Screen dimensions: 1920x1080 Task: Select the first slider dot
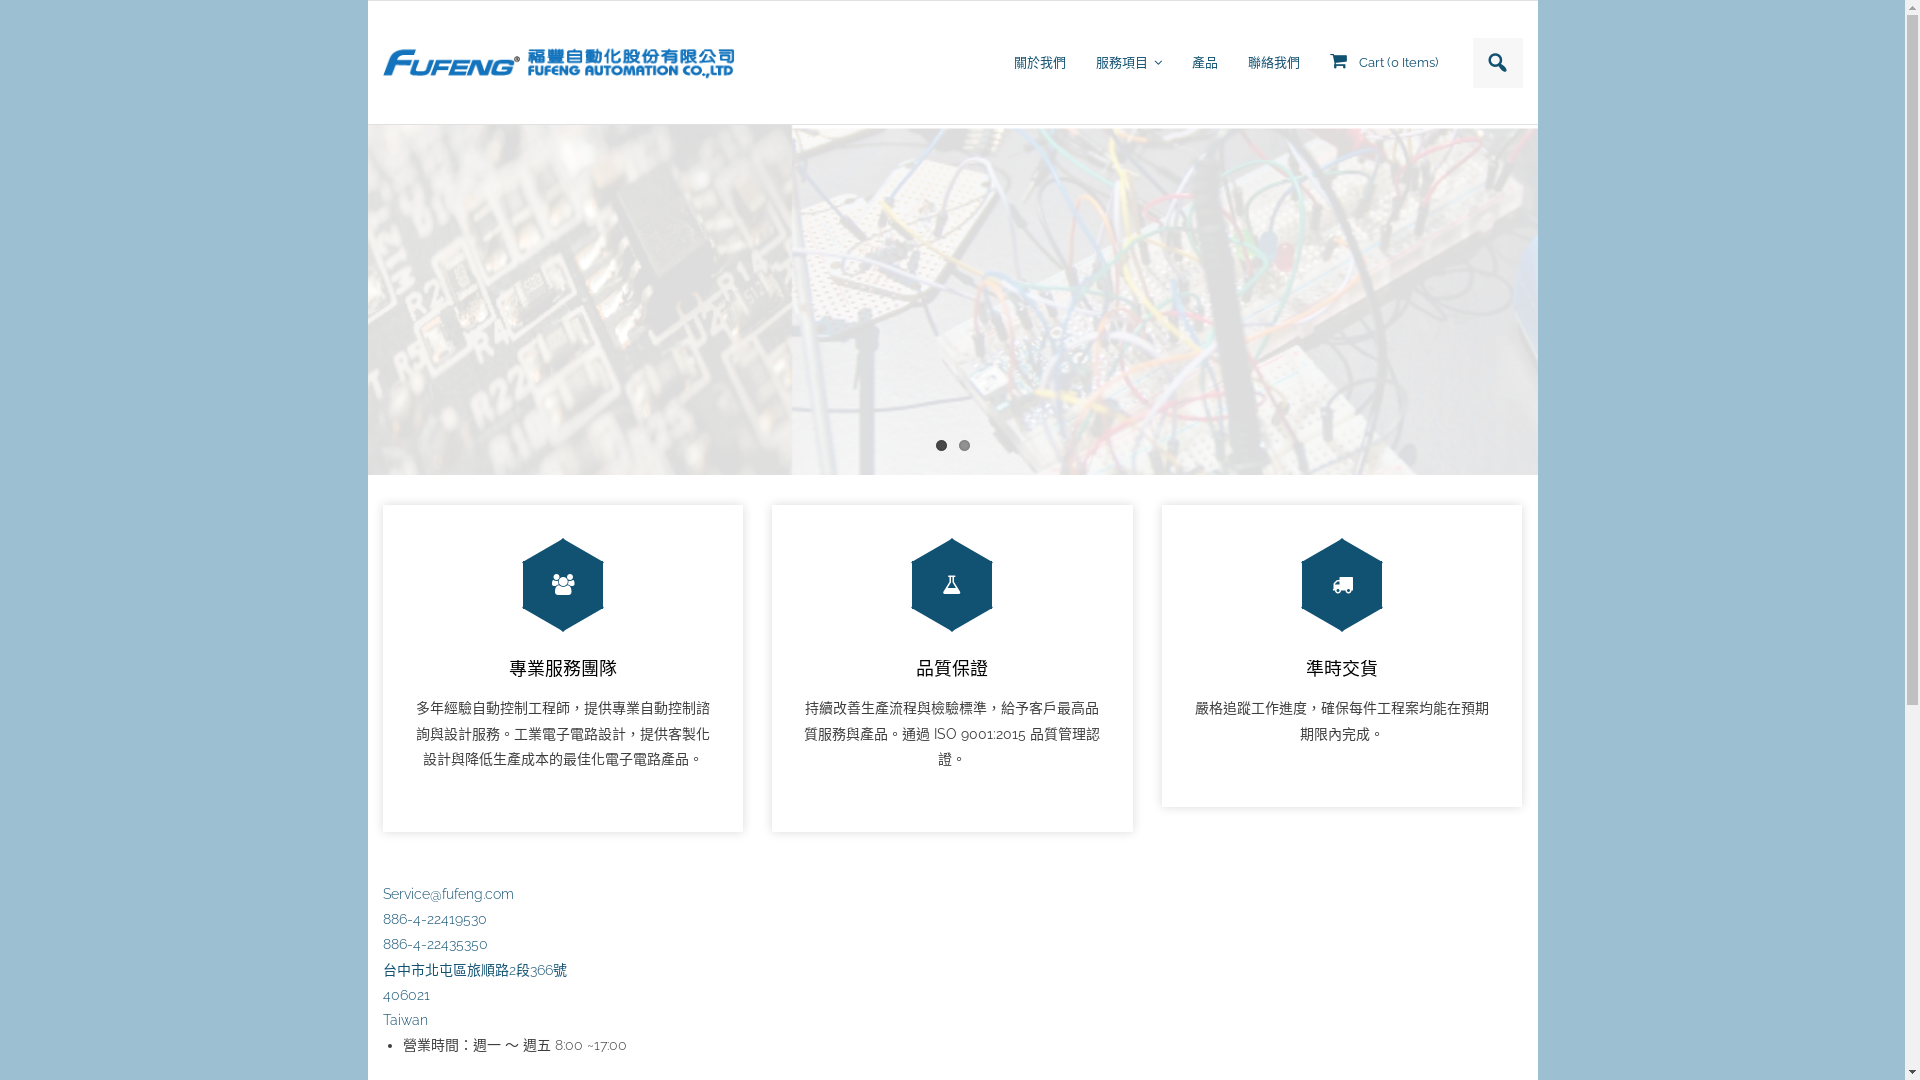[x=941, y=446]
